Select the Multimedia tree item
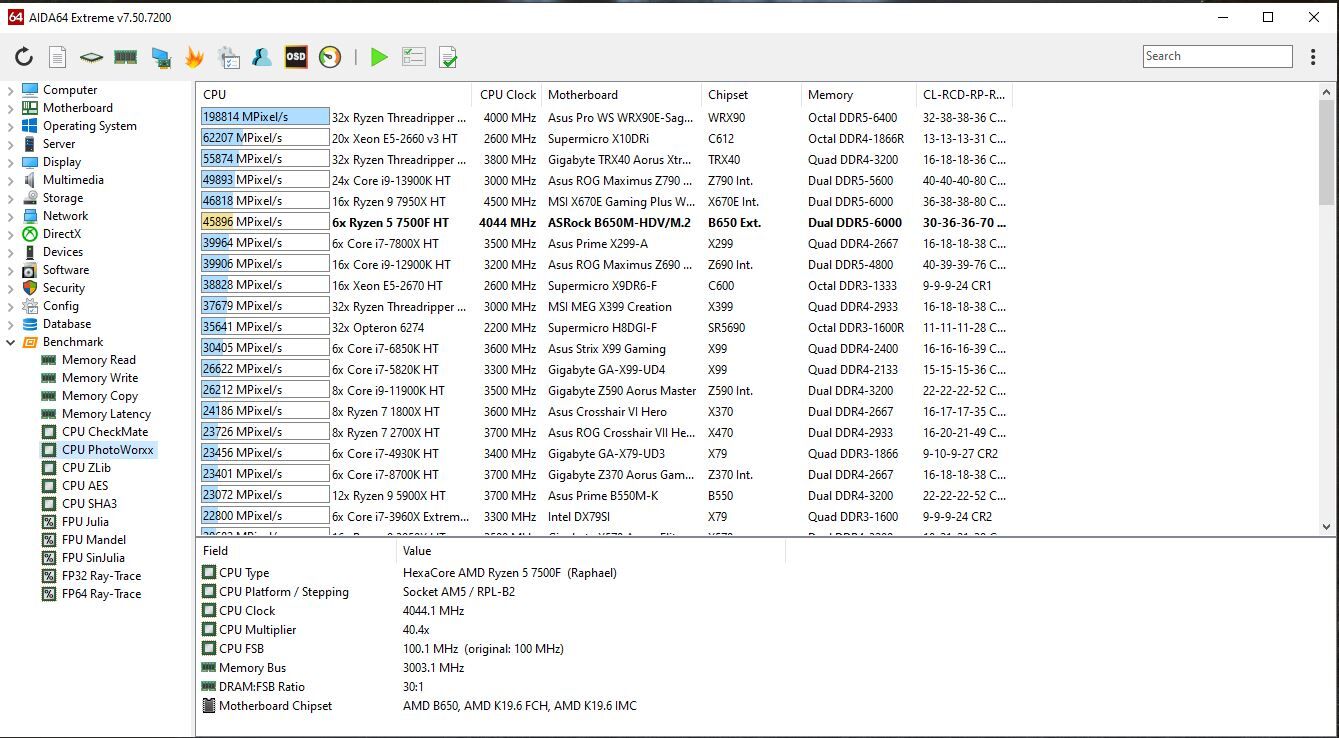This screenshot has width=1339, height=738. coord(73,180)
